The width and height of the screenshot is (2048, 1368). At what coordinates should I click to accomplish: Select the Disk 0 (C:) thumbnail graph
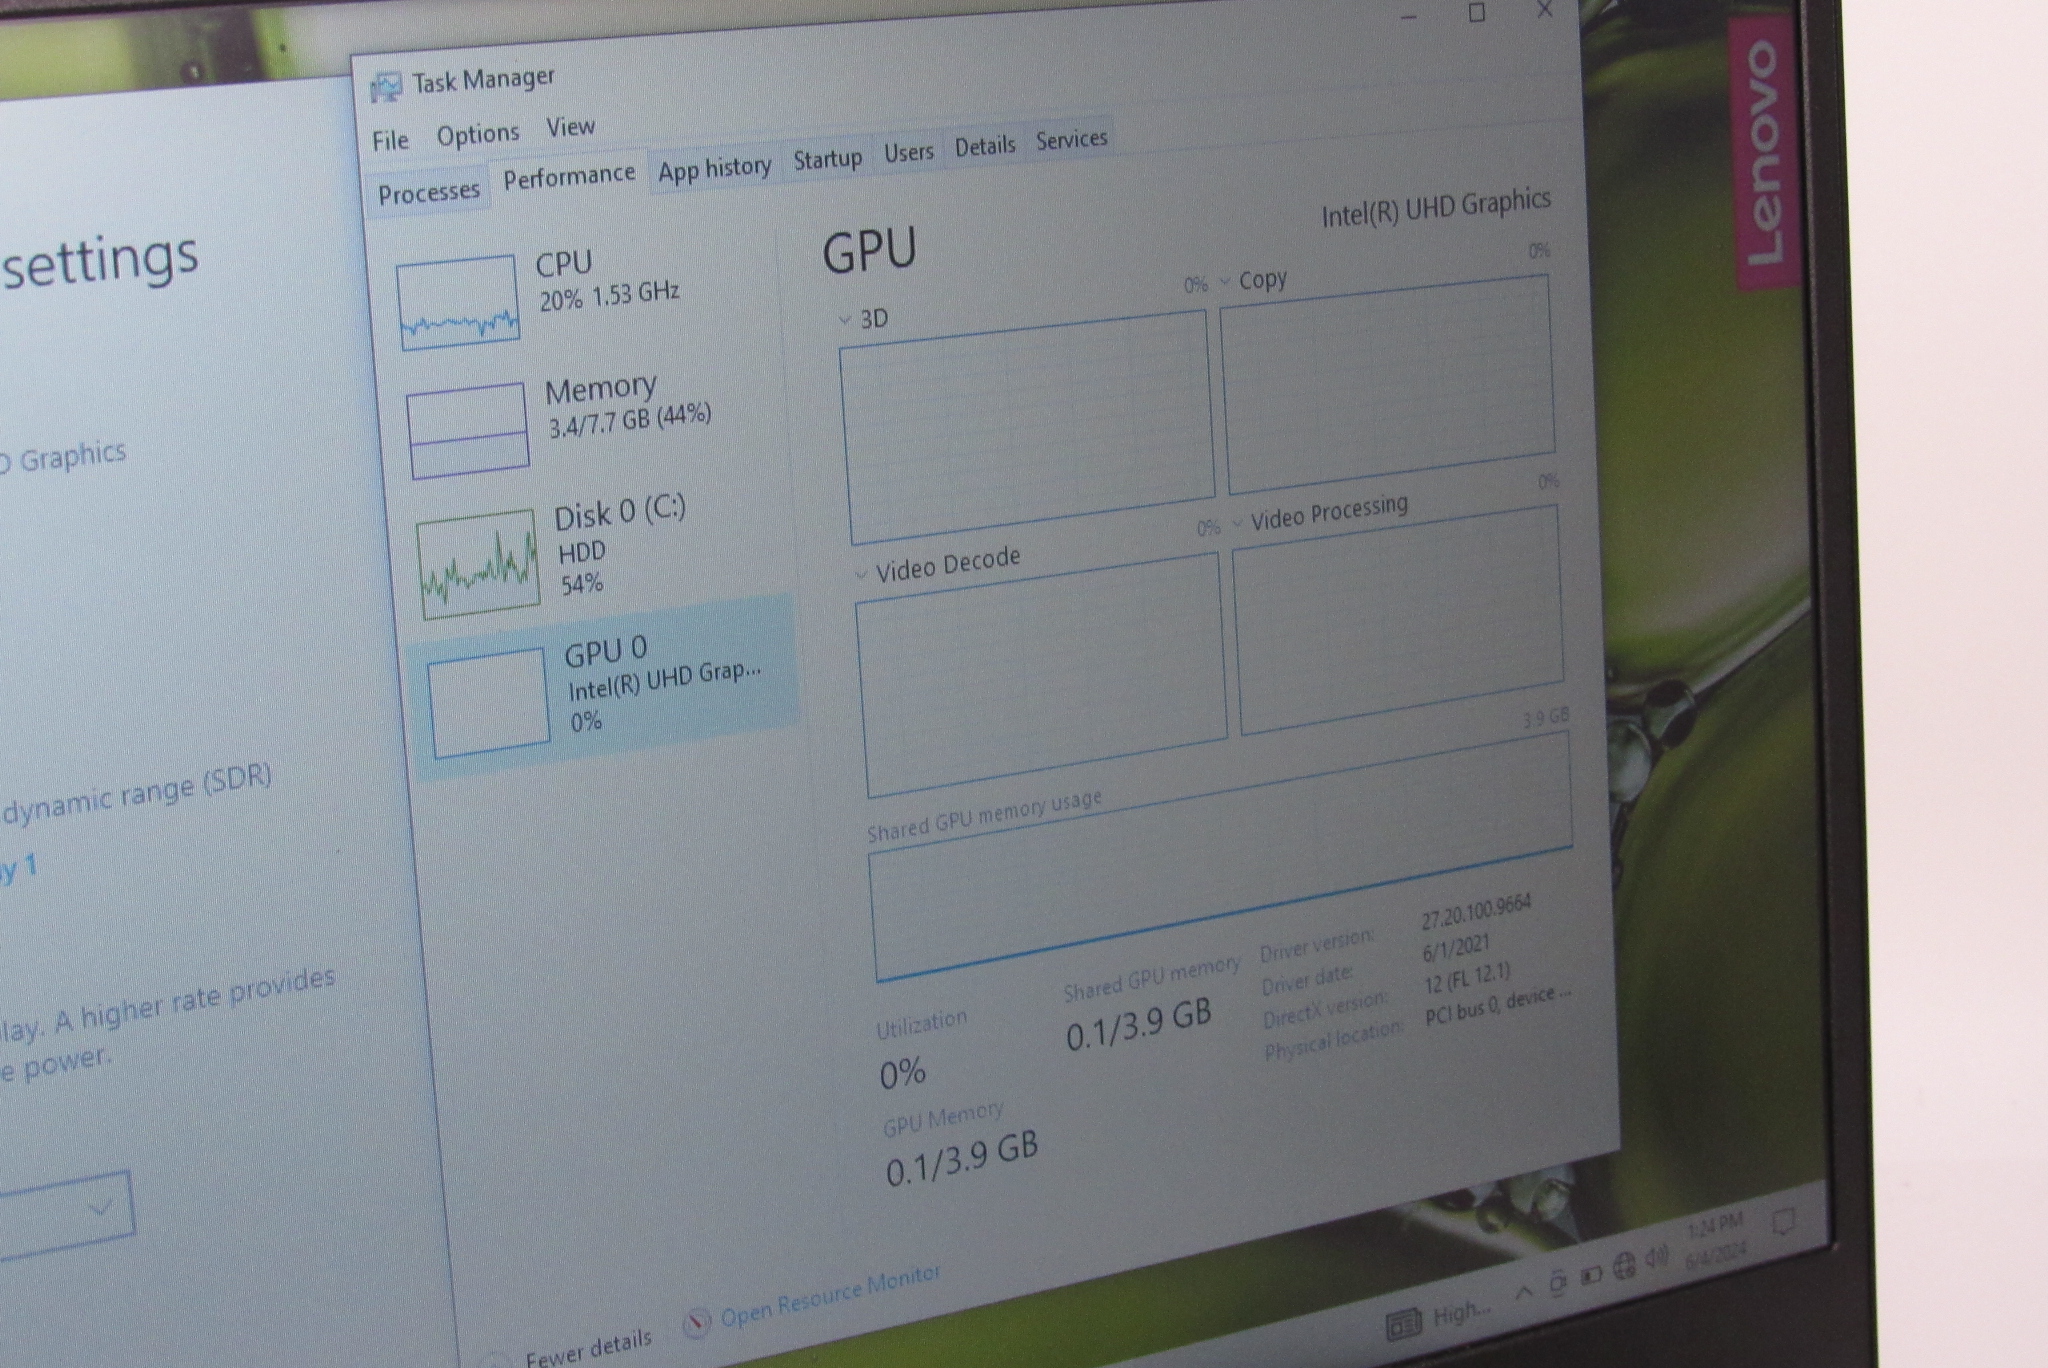pyautogui.click(x=478, y=564)
